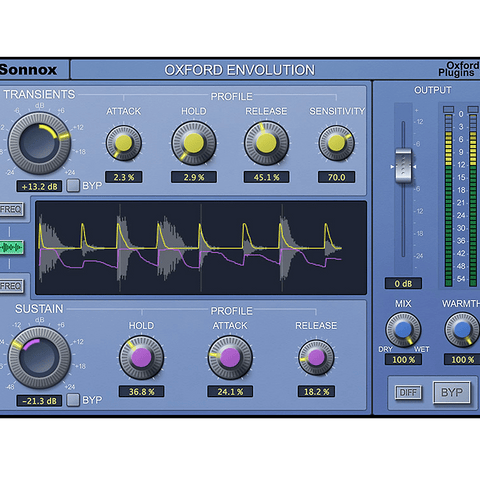Click the lower FREQ button

pos(11,286)
